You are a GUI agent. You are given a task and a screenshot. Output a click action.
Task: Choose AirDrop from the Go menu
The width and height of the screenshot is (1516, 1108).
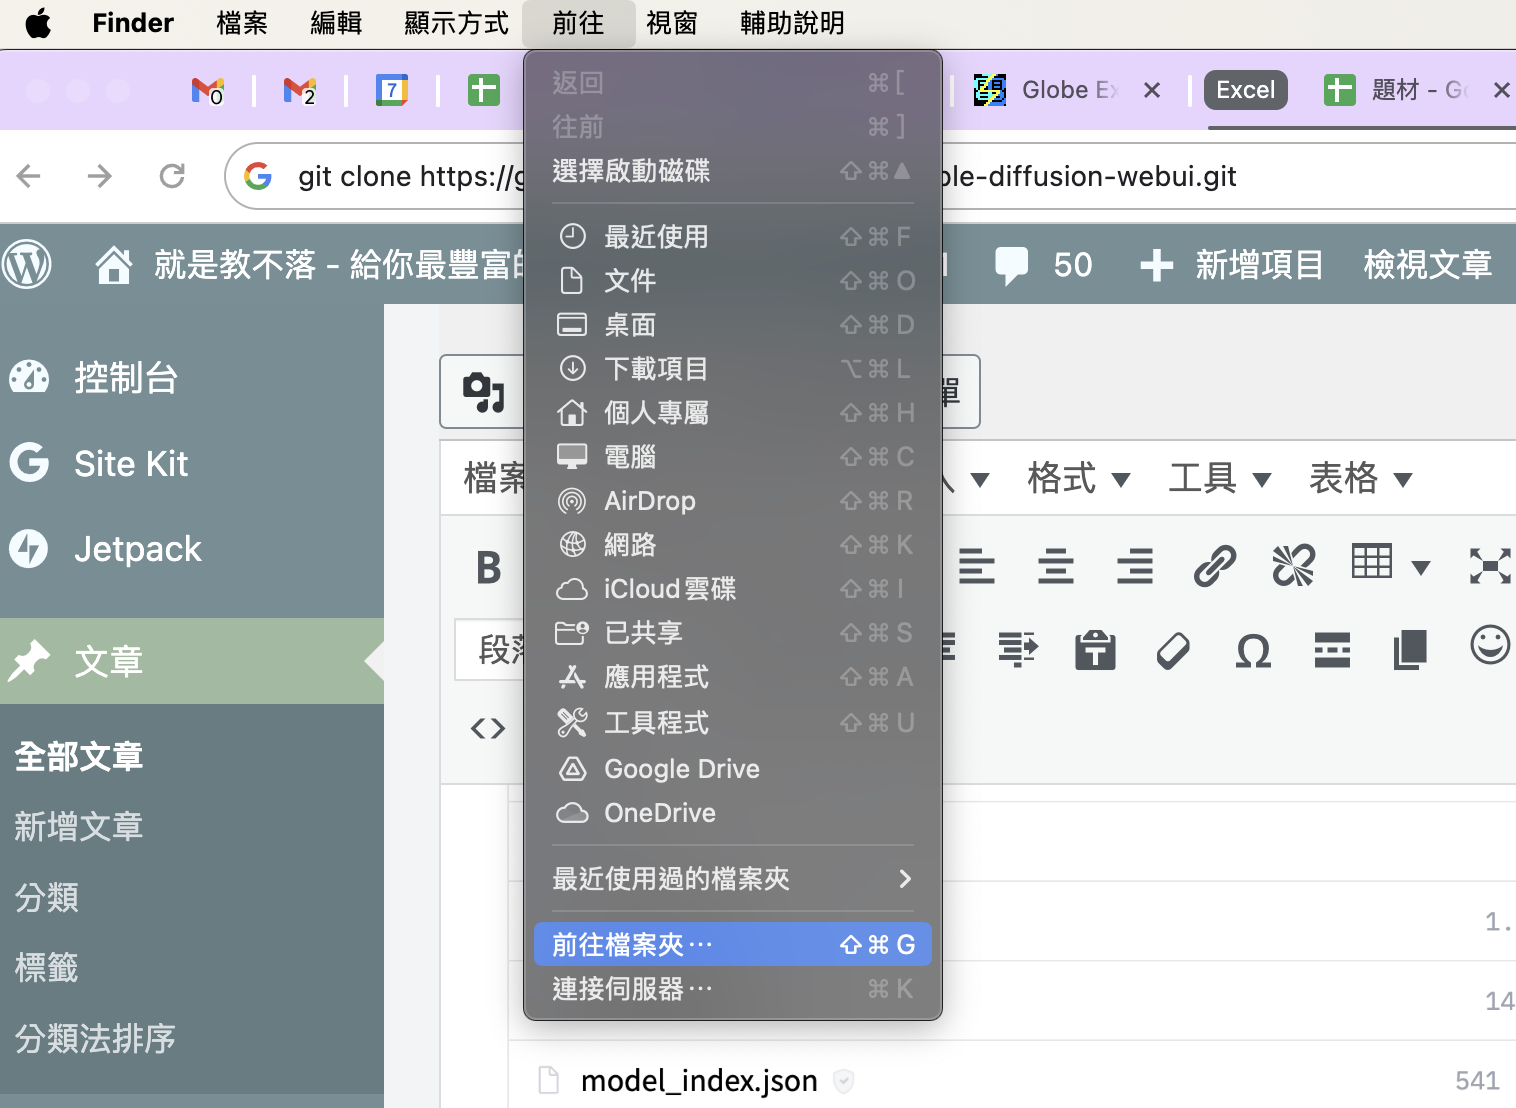[x=650, y=501]
